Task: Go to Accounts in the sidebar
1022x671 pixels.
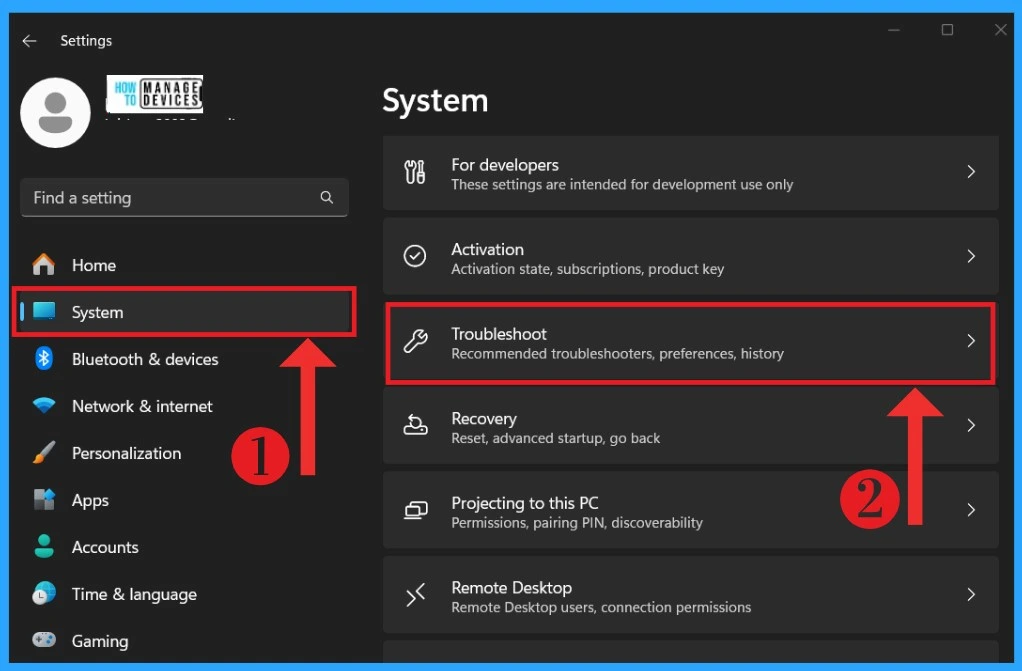Action: [x=105, y=547]
